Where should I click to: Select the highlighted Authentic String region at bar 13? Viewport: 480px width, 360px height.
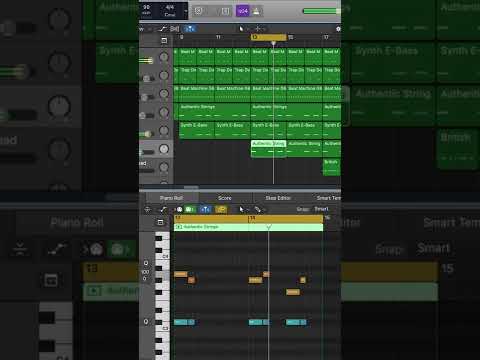269,149
